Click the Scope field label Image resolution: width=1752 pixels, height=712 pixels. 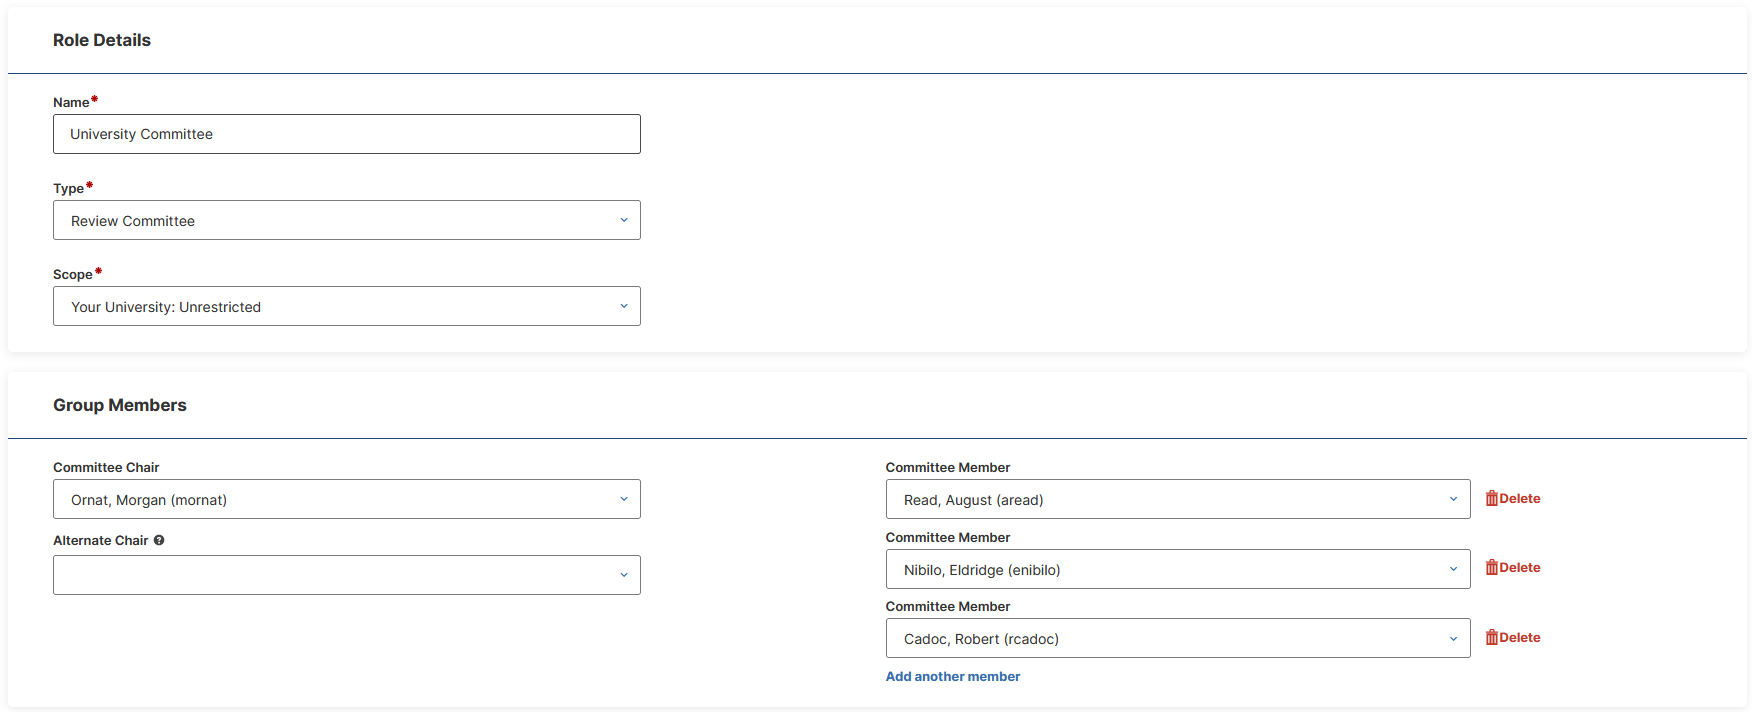pos(73,274)
